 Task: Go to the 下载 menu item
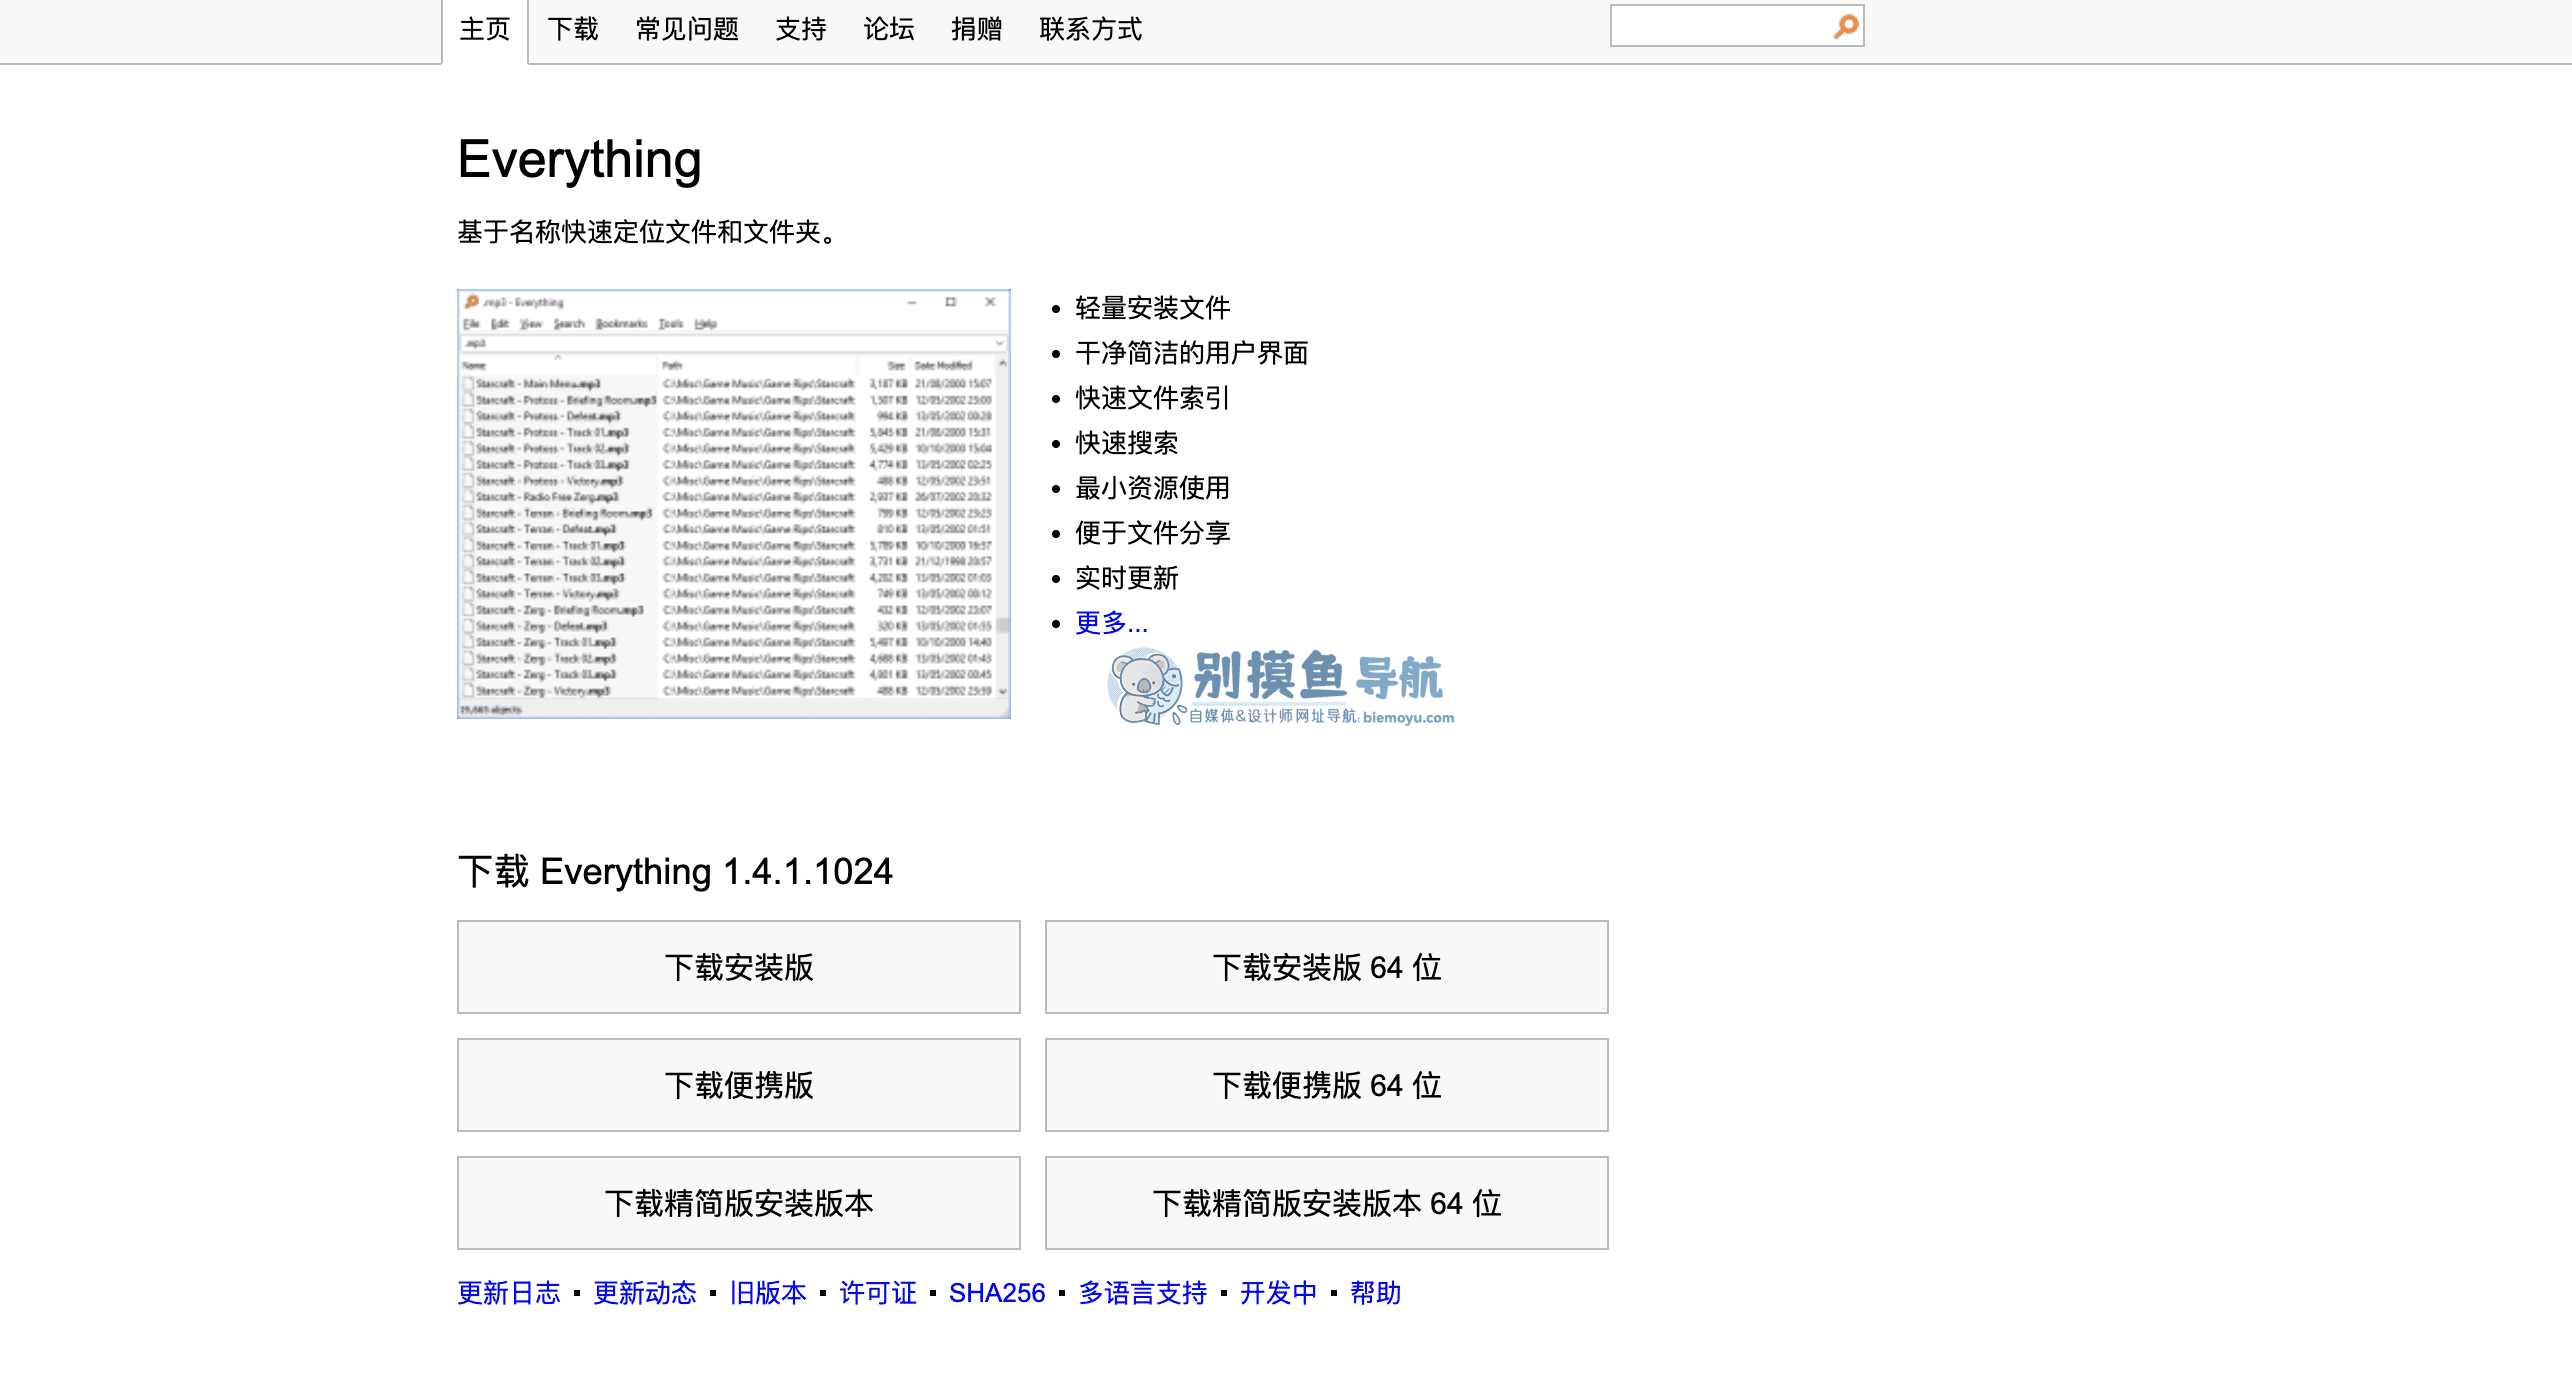pos(573,30)
